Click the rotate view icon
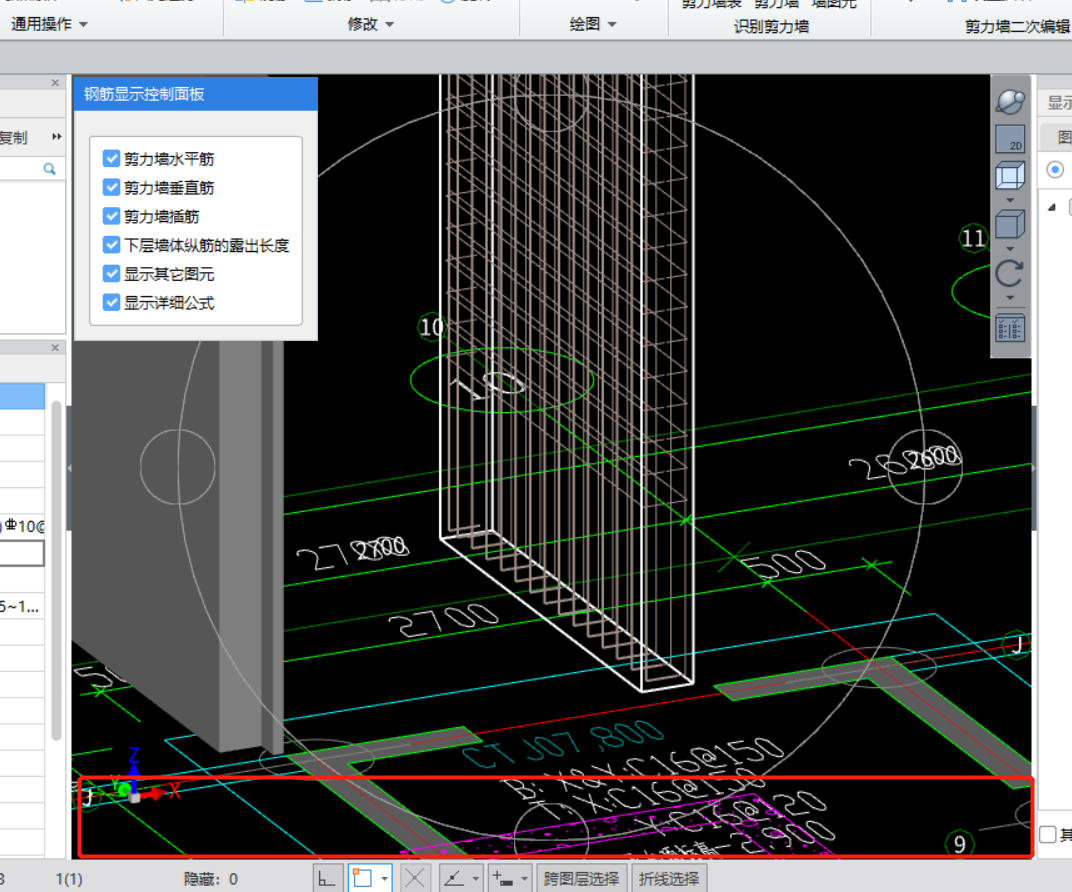1072x892 pixels. [1010, 273]
